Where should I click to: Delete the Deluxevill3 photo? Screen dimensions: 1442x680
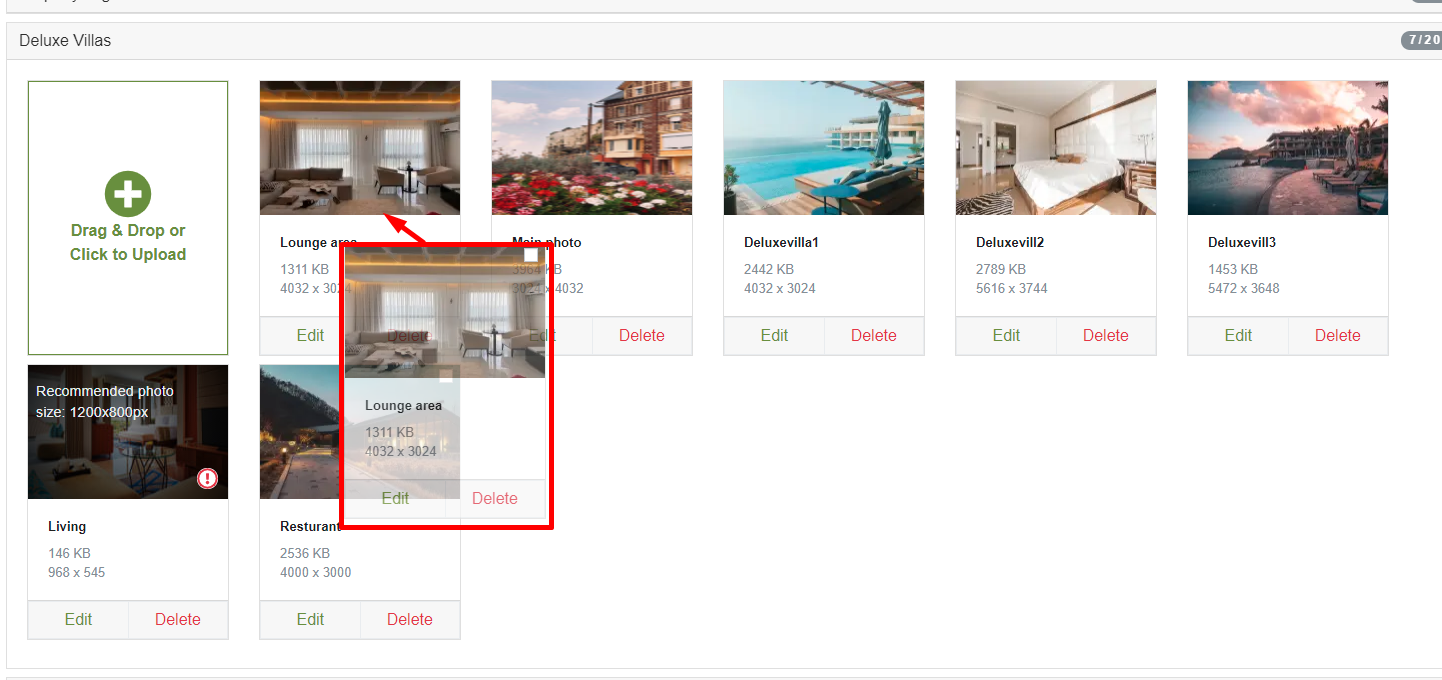coord(1338,336)
